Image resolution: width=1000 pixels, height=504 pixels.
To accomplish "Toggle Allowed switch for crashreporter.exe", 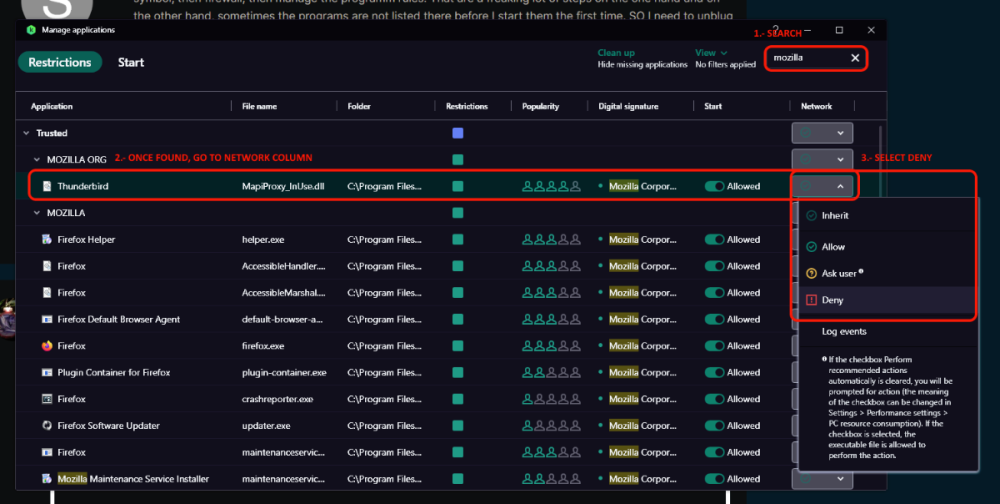I will [714, 399].
